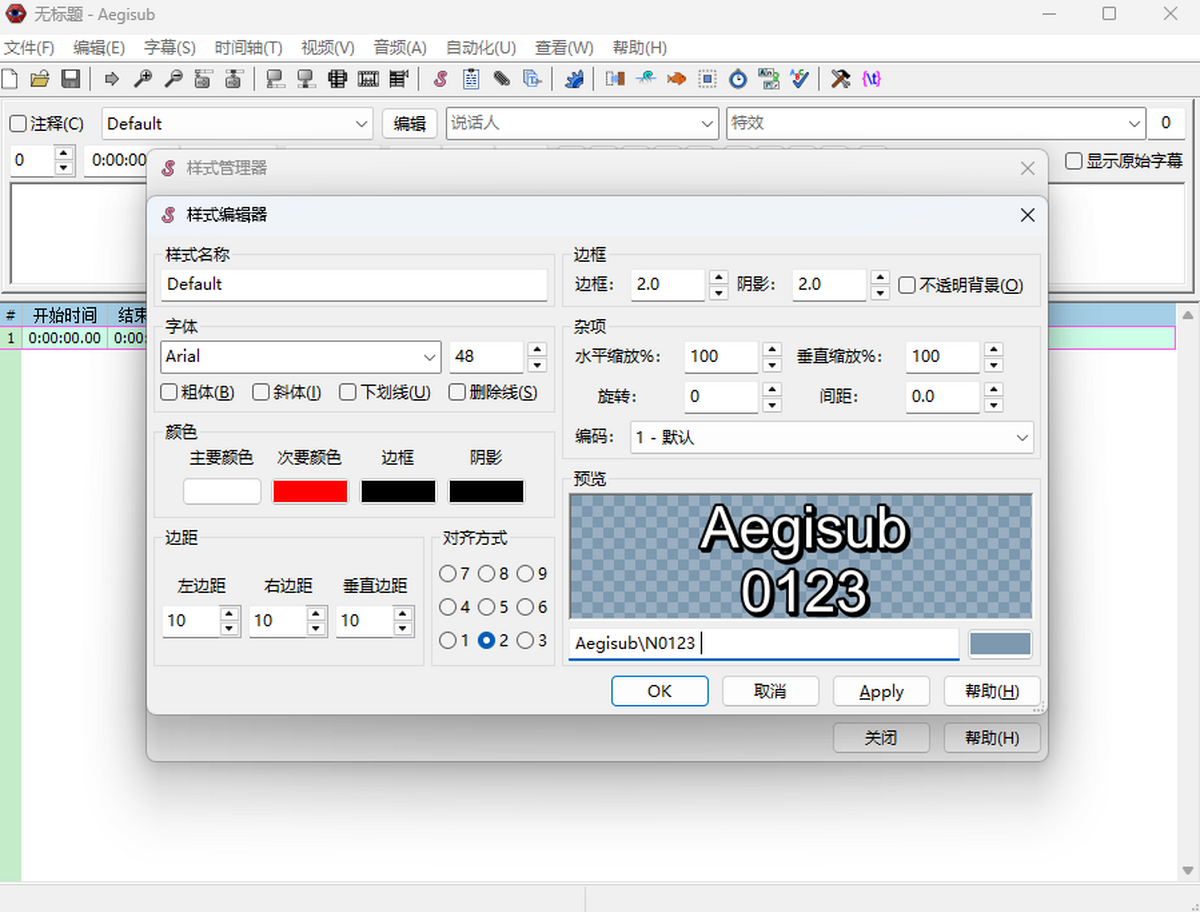Open Spell Checker checkmark icon

(x=799, y=78)
